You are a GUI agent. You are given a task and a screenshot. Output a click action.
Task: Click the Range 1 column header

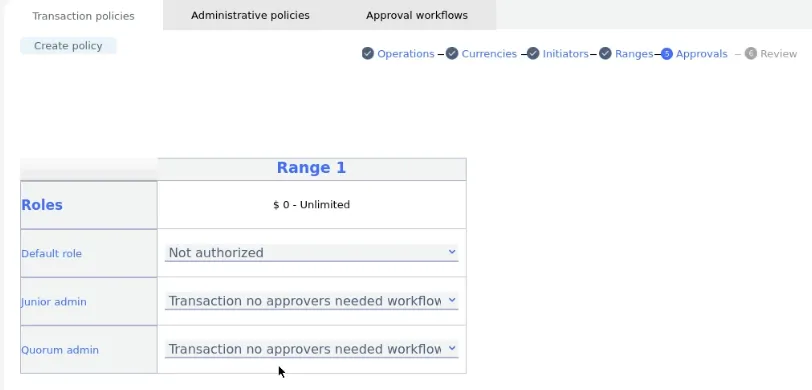coord(311,168)
